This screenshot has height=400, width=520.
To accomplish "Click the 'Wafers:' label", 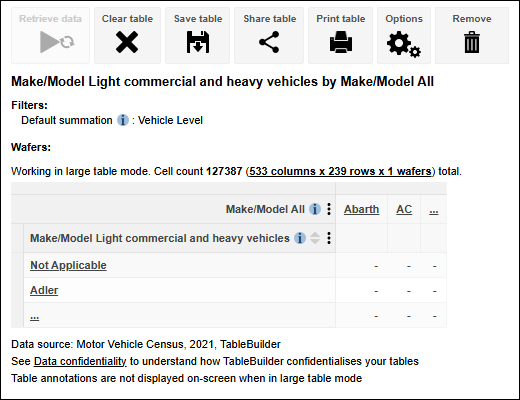I will [31, 147].
